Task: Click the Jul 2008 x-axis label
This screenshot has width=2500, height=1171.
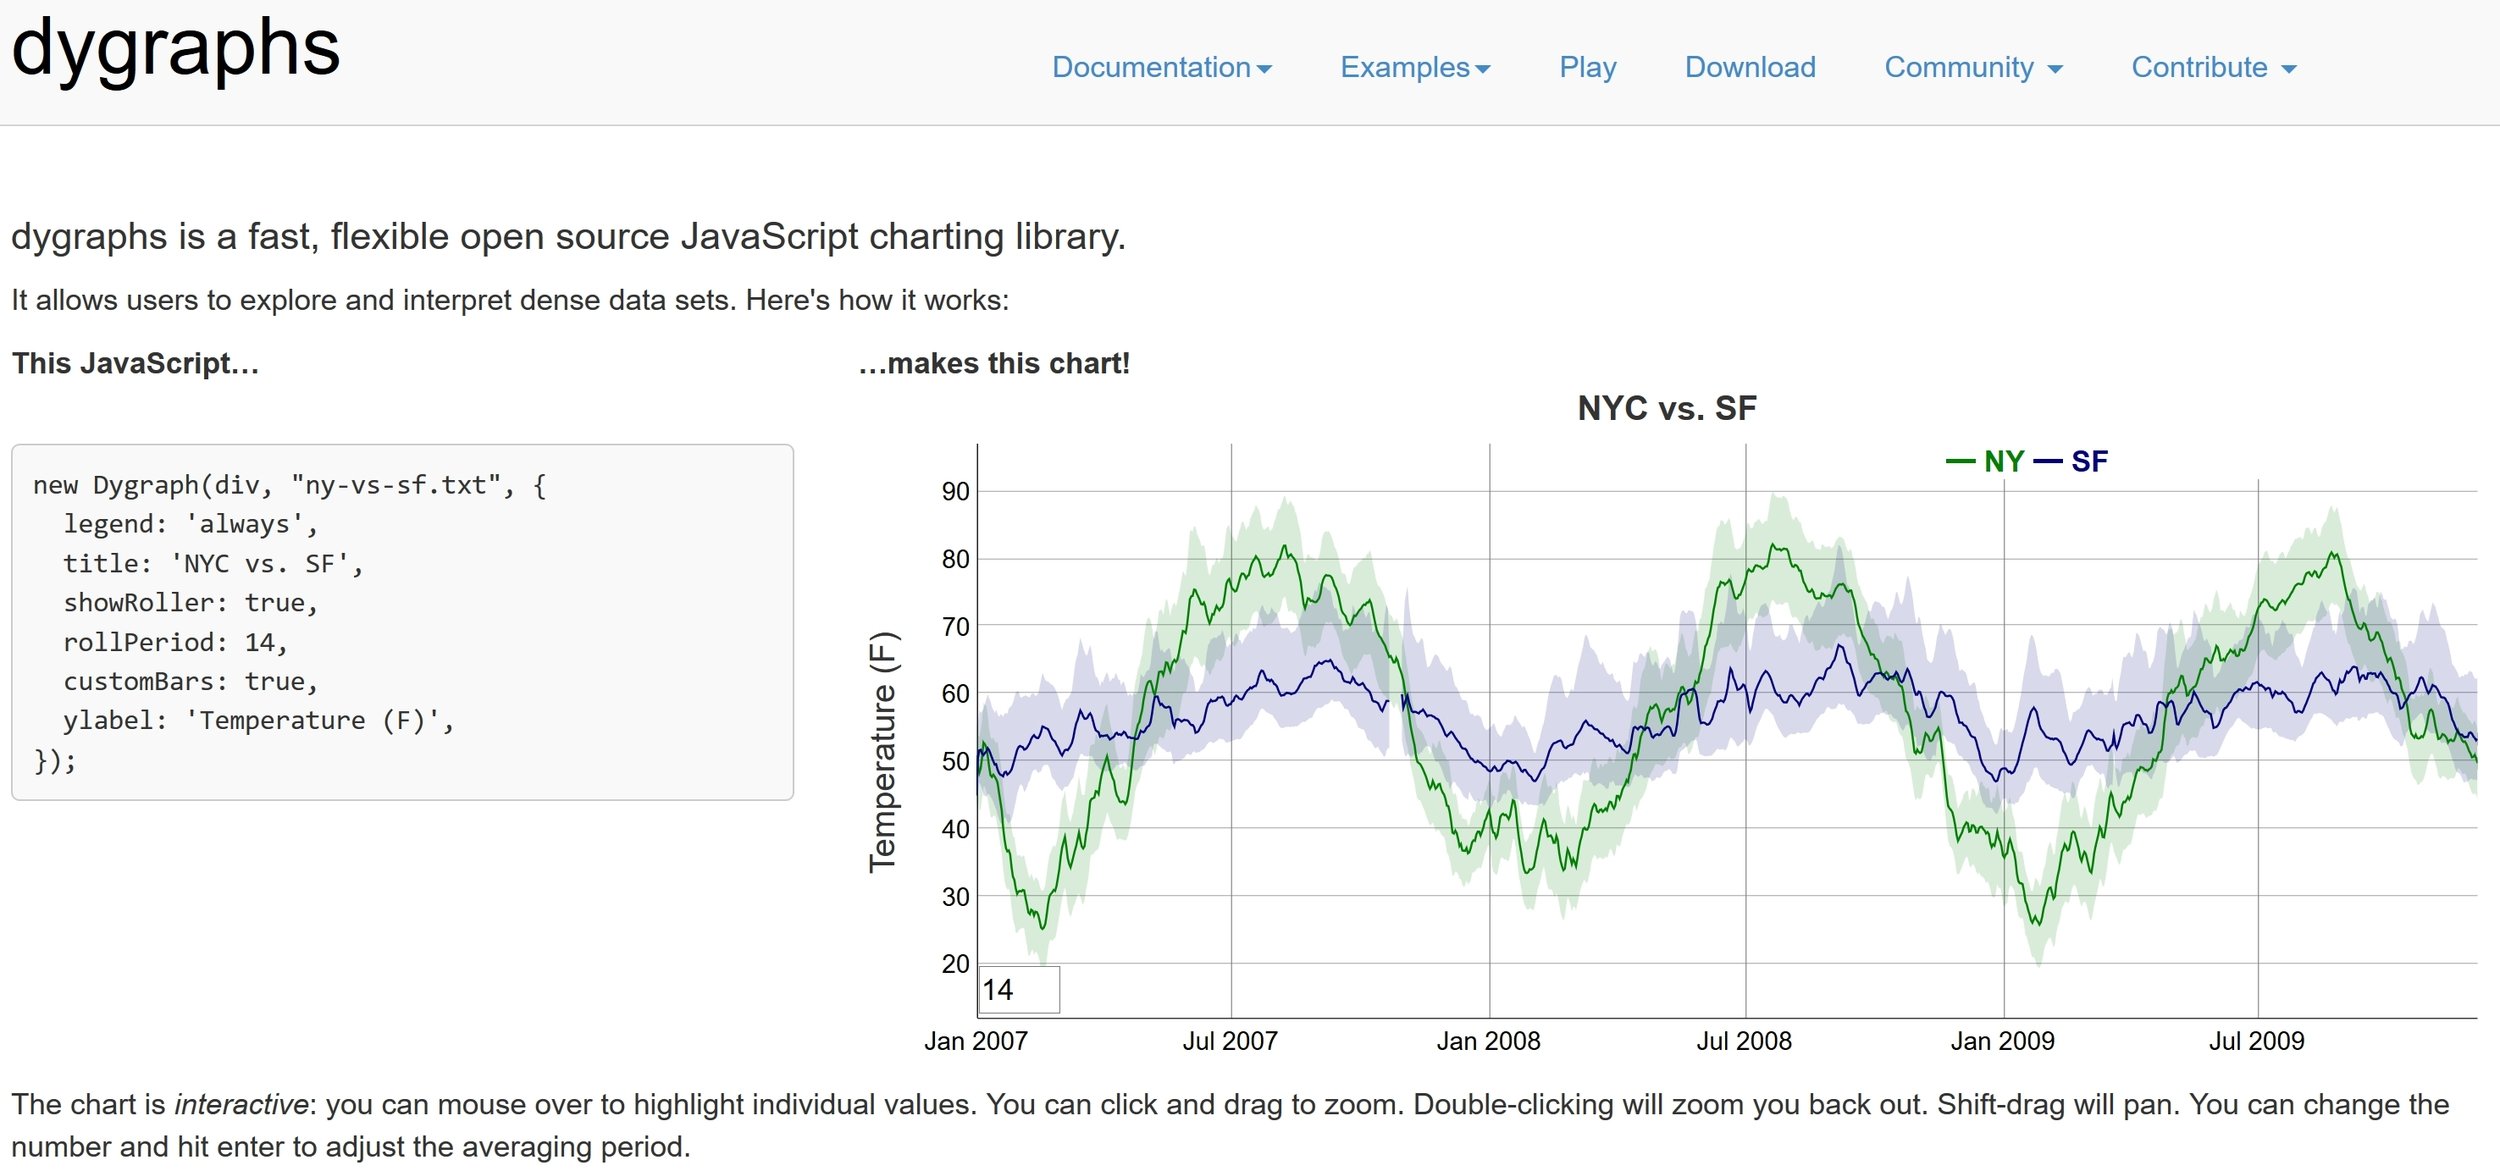Action: click(x=1744, y=1041)
